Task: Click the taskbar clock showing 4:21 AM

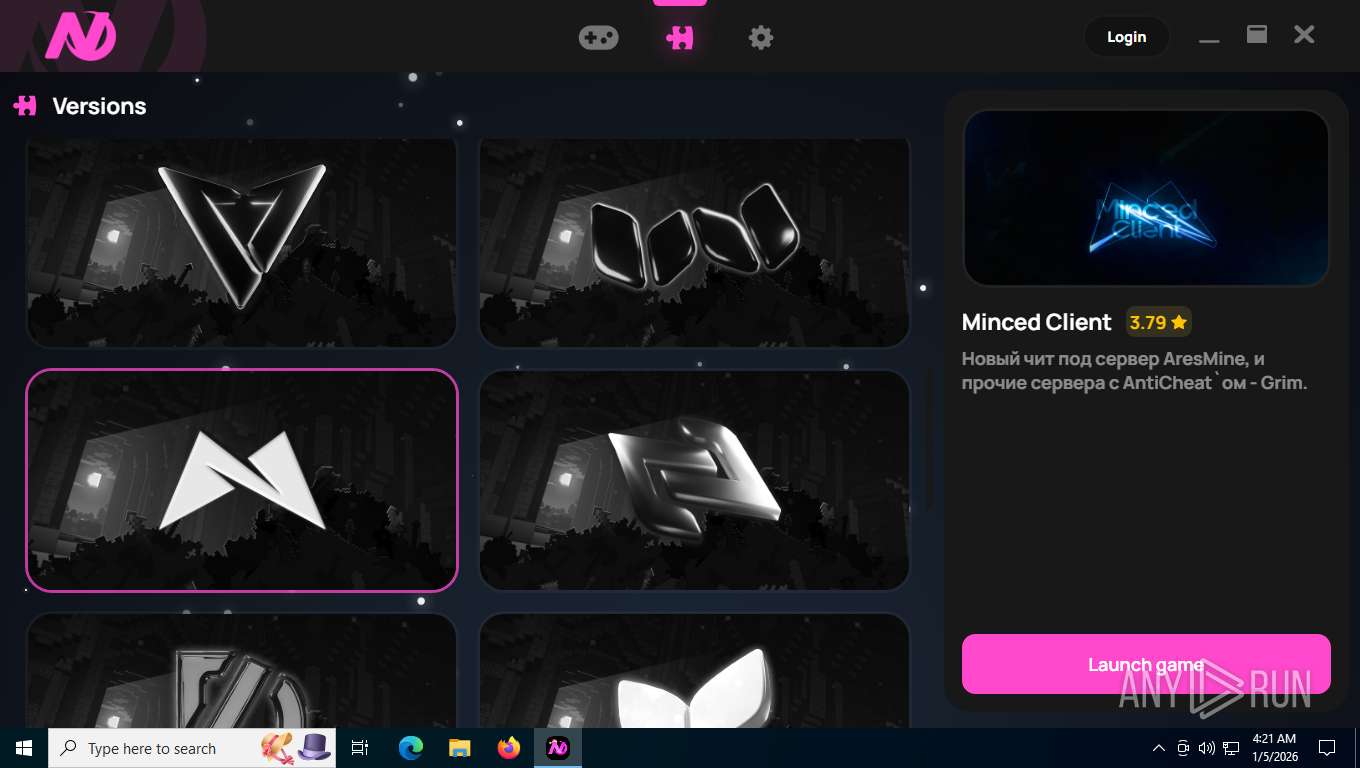Action: (1274, 748)
